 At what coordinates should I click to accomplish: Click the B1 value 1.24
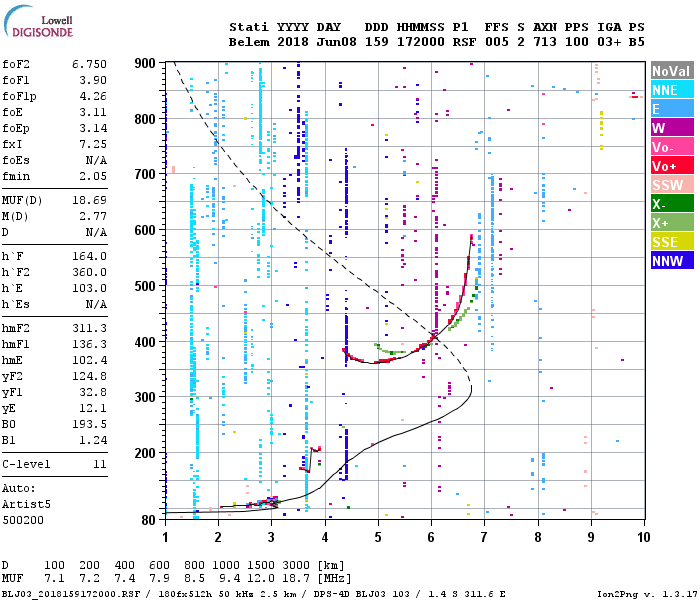pos(93,440)
